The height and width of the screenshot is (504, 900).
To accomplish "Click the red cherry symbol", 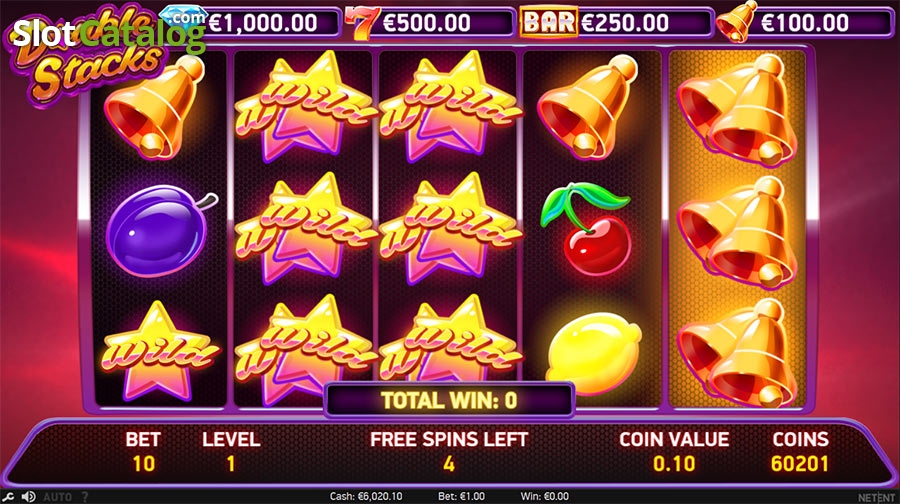I will (587, 228).
